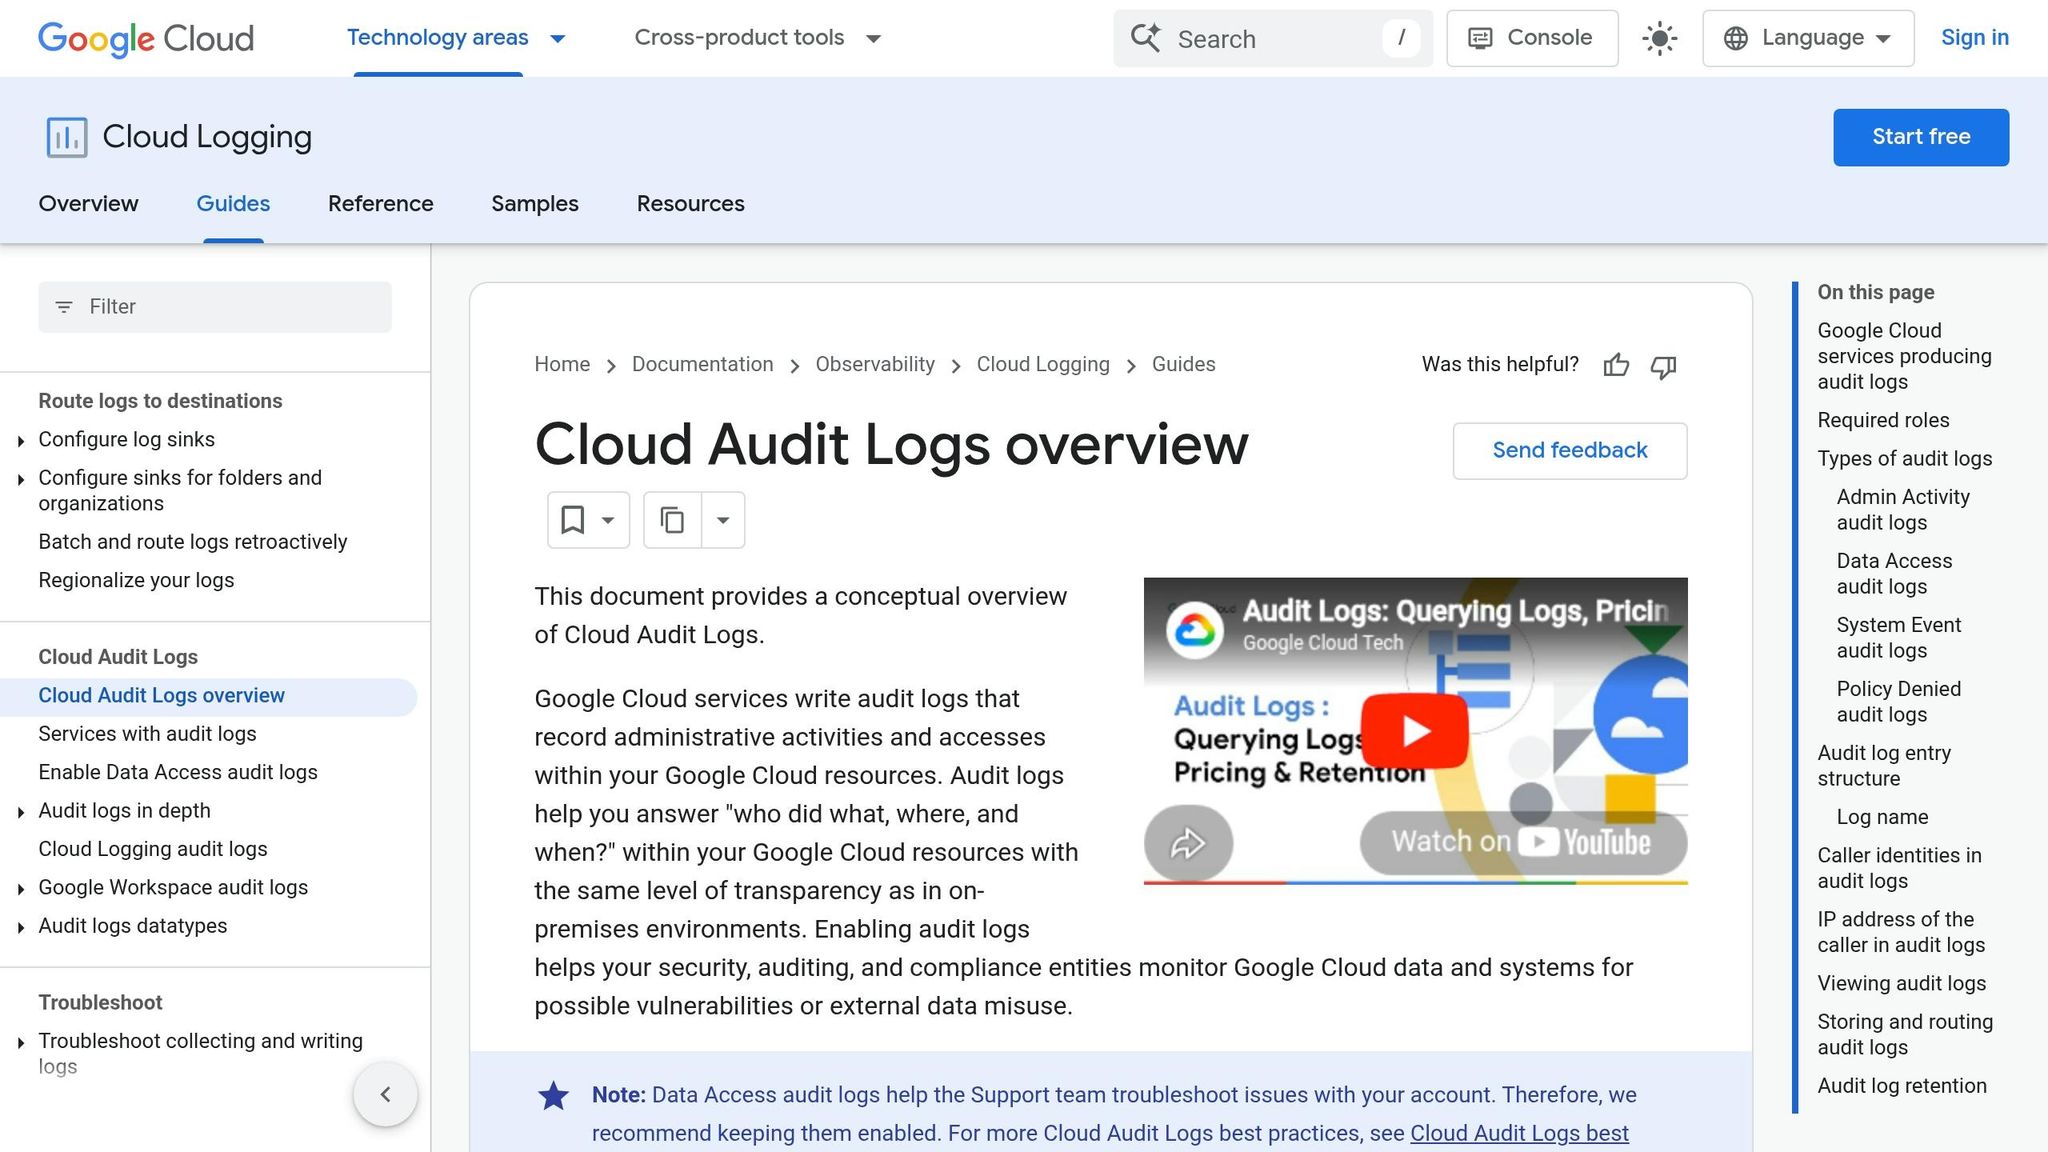Viewport: 2048px width, 1152px height.
Task: Click the copy page icon
Action: (x=672, y=520)
